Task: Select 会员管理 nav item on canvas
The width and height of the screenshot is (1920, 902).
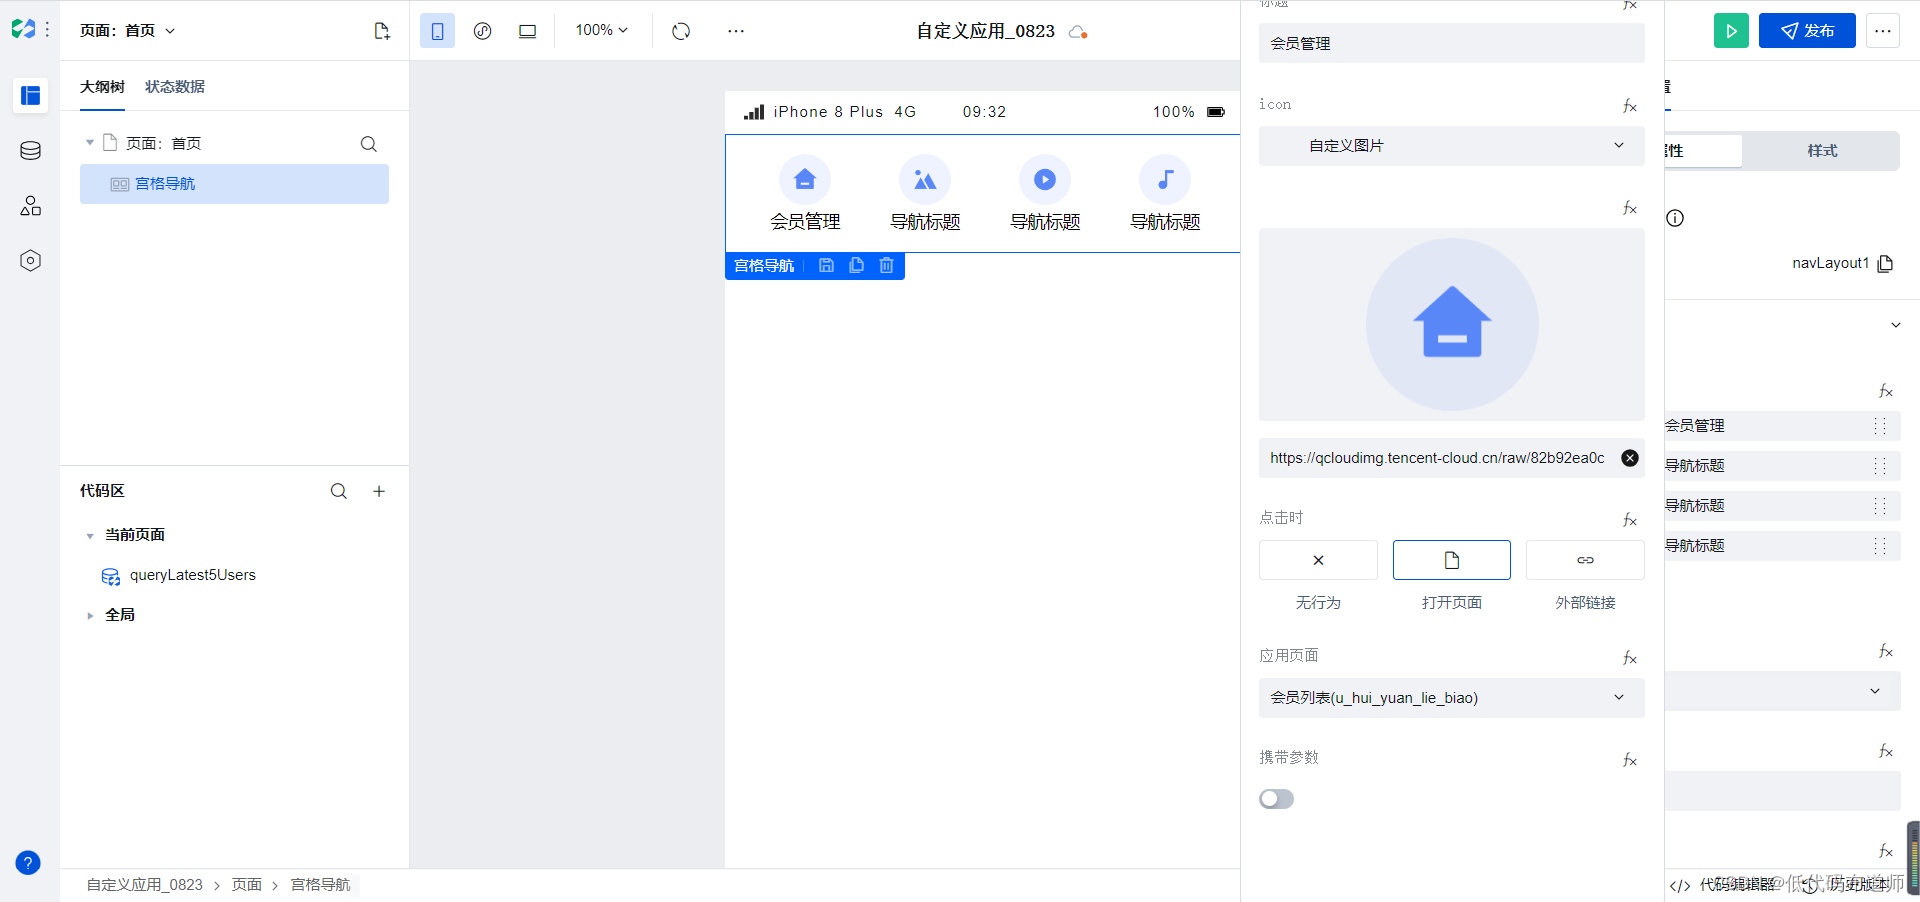Action: [x=805, y=194]
